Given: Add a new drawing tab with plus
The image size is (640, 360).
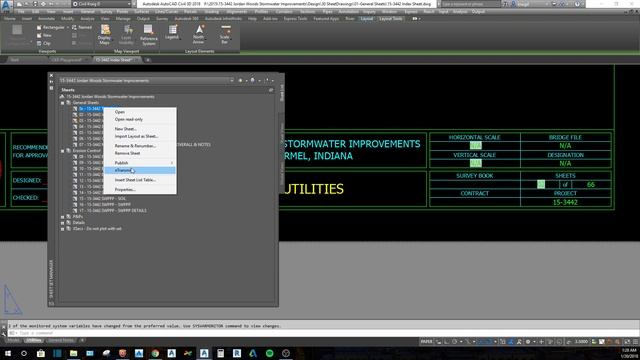Looking at the screenshot, I should point(148,60).
